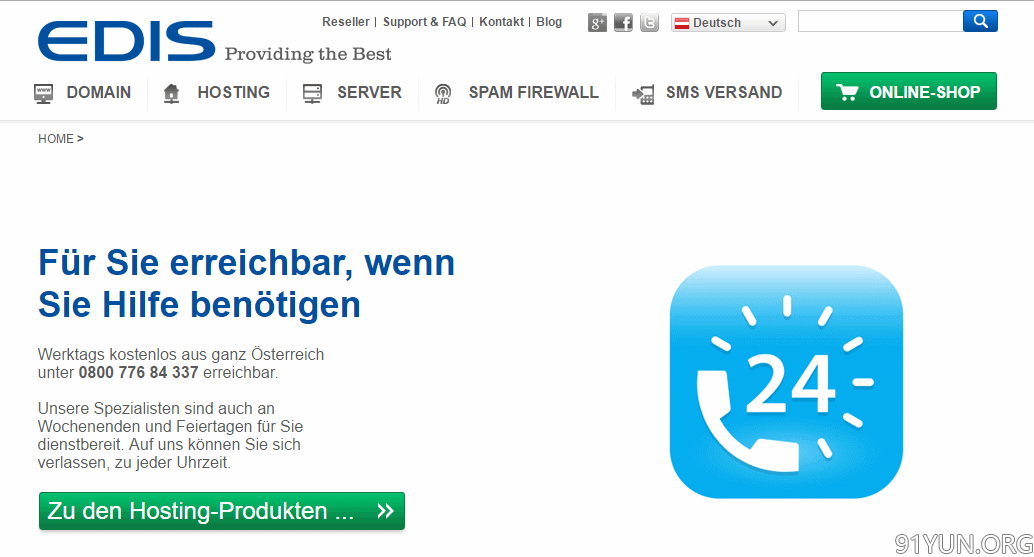
Task: Click the green Online-Shop button
Action: (x=908, y=92)
